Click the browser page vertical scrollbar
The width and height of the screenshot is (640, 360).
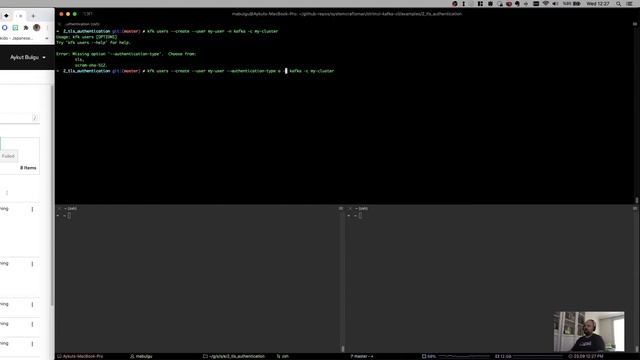pyautogui.click(x=52, y=196)
